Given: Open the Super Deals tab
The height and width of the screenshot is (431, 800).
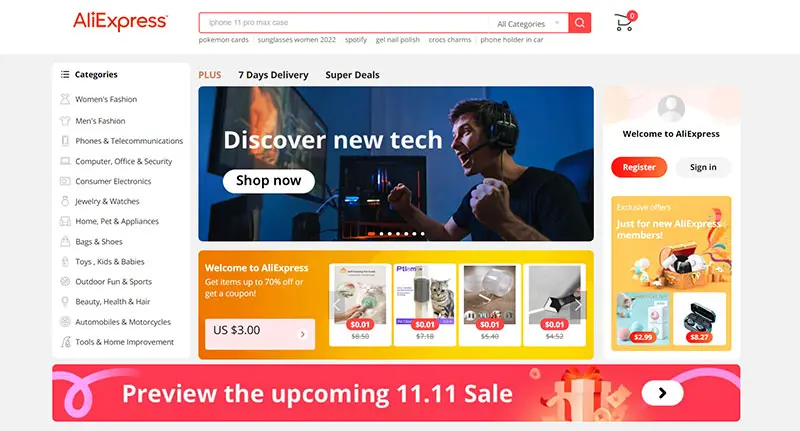Looking at the screenshot, I should (353, 75).
